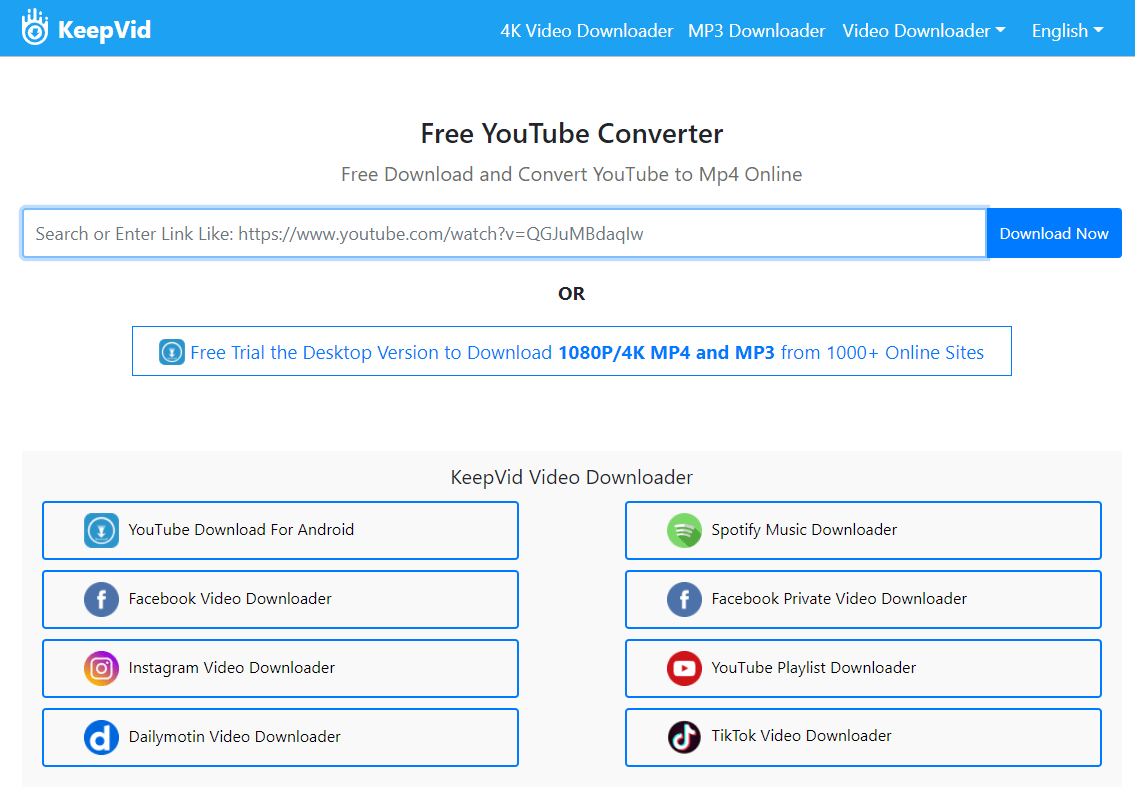Expand the Video Downloader dropdown menu

(x=923, y=31)
